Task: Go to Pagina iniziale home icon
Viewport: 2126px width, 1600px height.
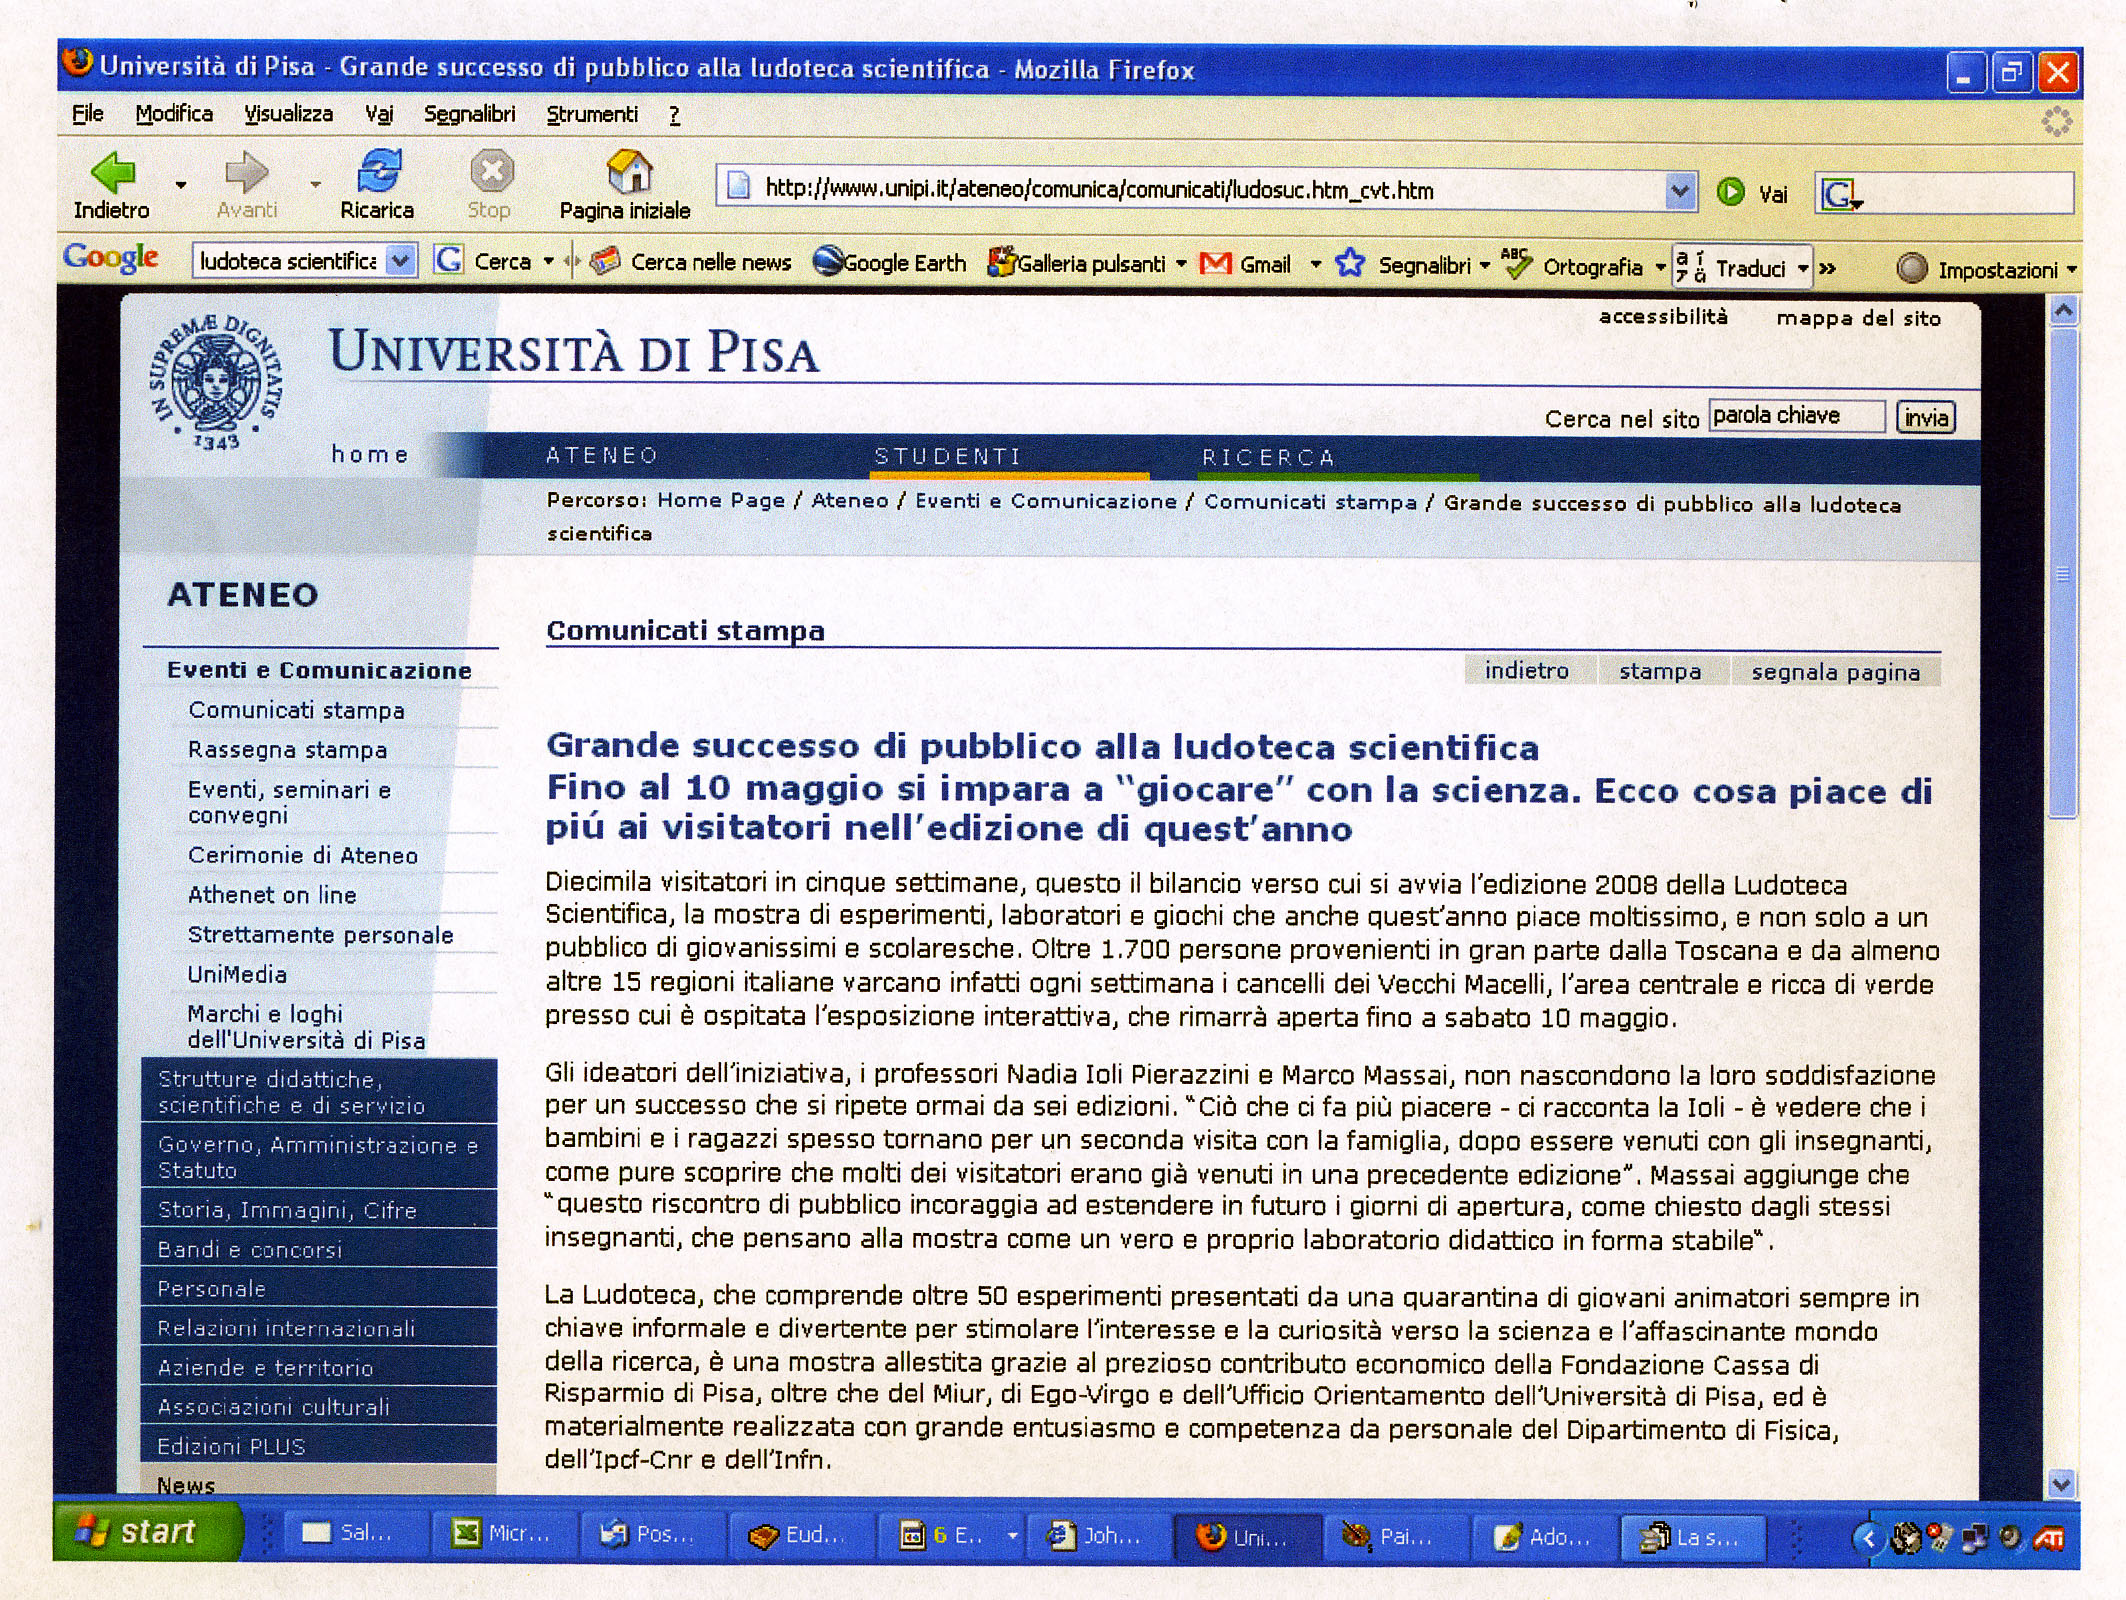Action: [x=629, y=172]
